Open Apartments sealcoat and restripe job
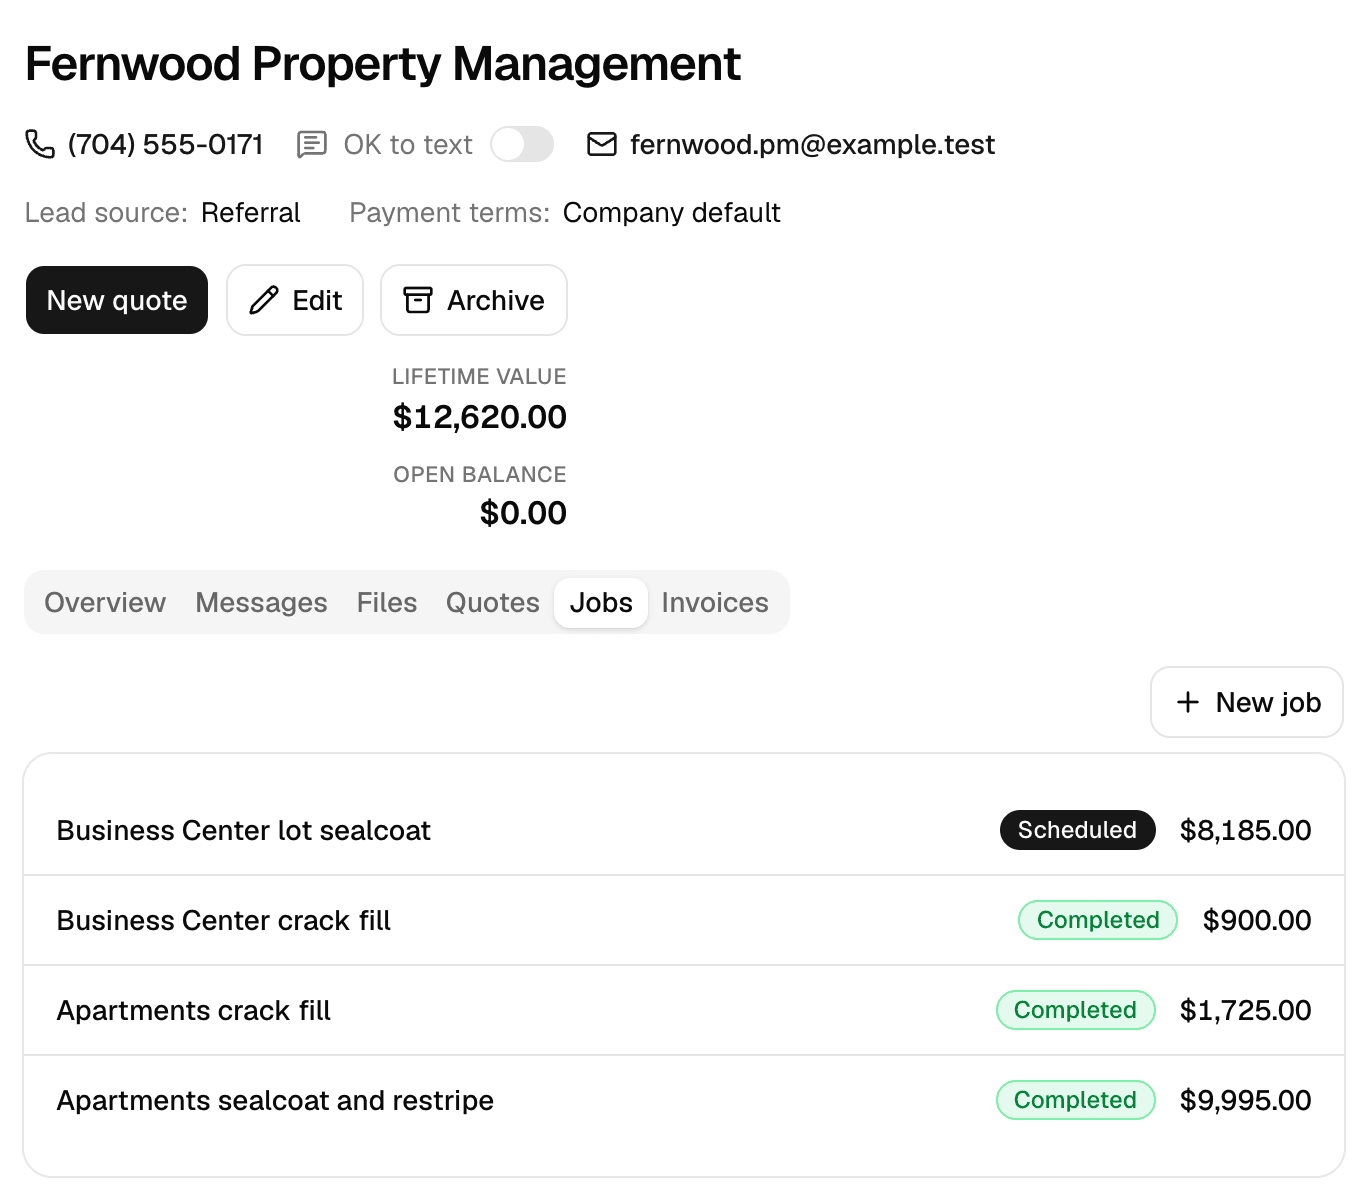1368x1200 pixels. pos(684,1100)
